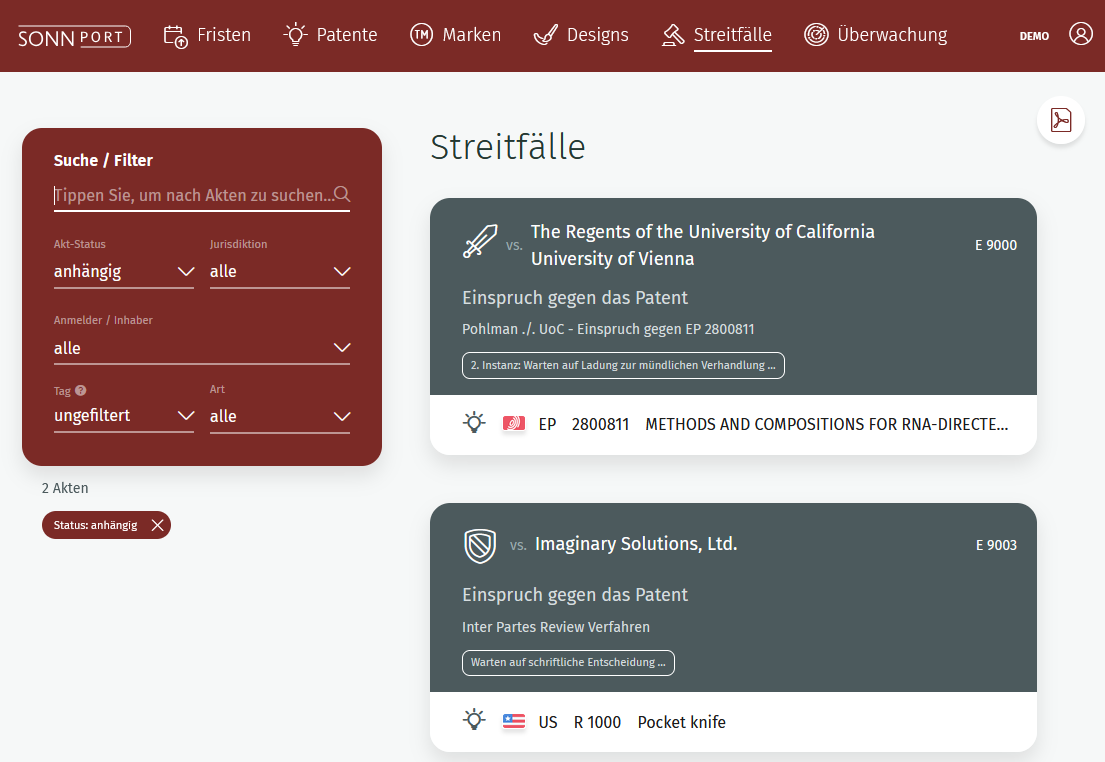Remove the Status: anhängig filter chip
The image size is (1105, 762).
(x=157, y=525)
